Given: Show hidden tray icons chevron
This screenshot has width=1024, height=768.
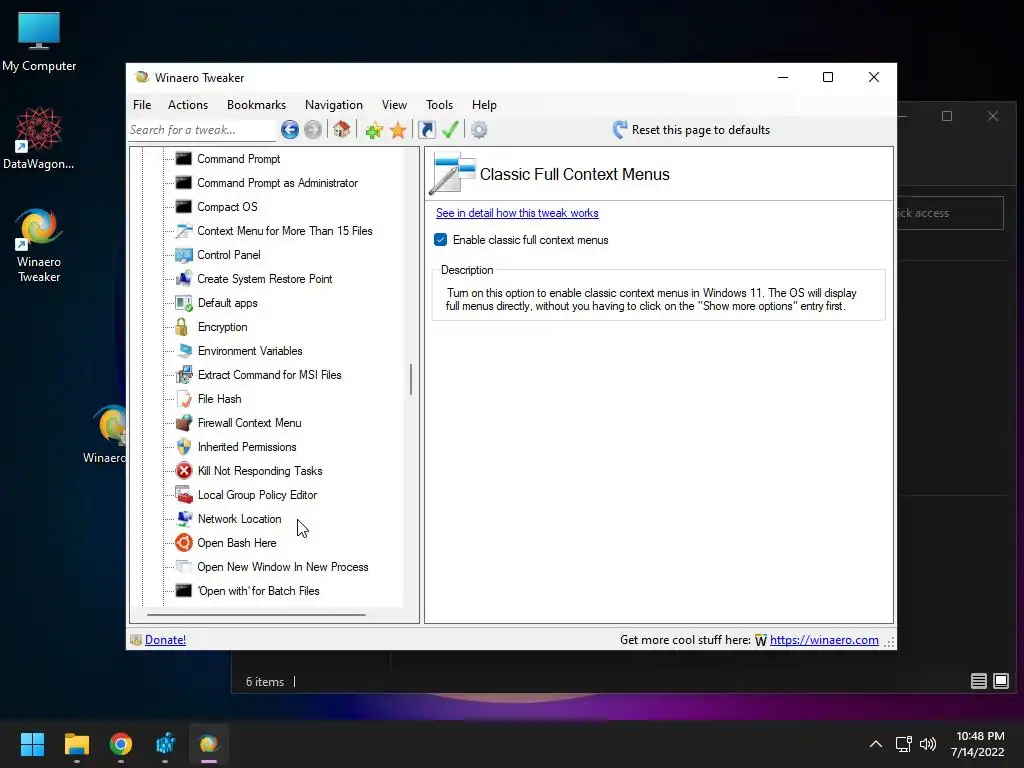Looking at the screenshot, I should coord(876,744).
